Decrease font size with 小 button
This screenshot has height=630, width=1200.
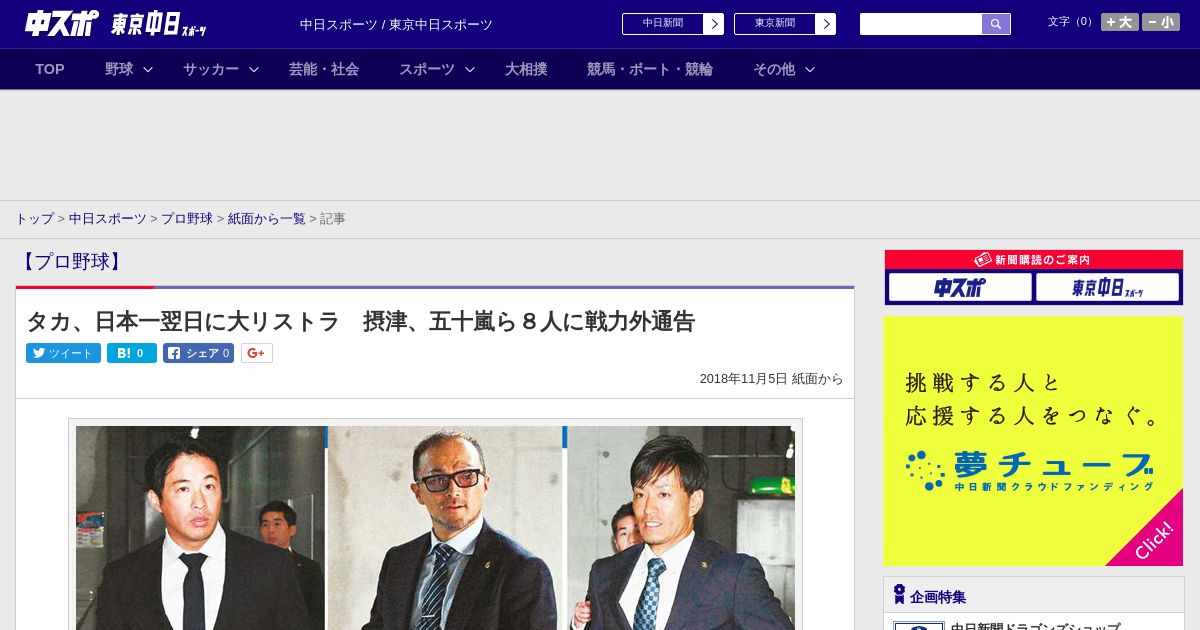pyautogui.click(x=1161, y=22)
